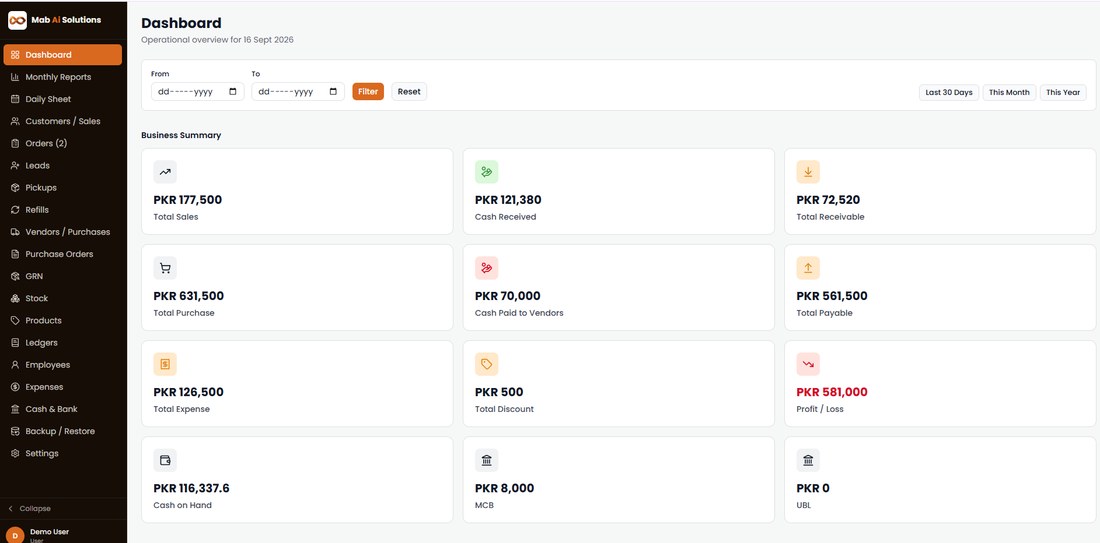Image resolution: width=1100 pixels, height=543 pixels.
Task: Click the Cash Received green icon
Action: pos(487,172)
